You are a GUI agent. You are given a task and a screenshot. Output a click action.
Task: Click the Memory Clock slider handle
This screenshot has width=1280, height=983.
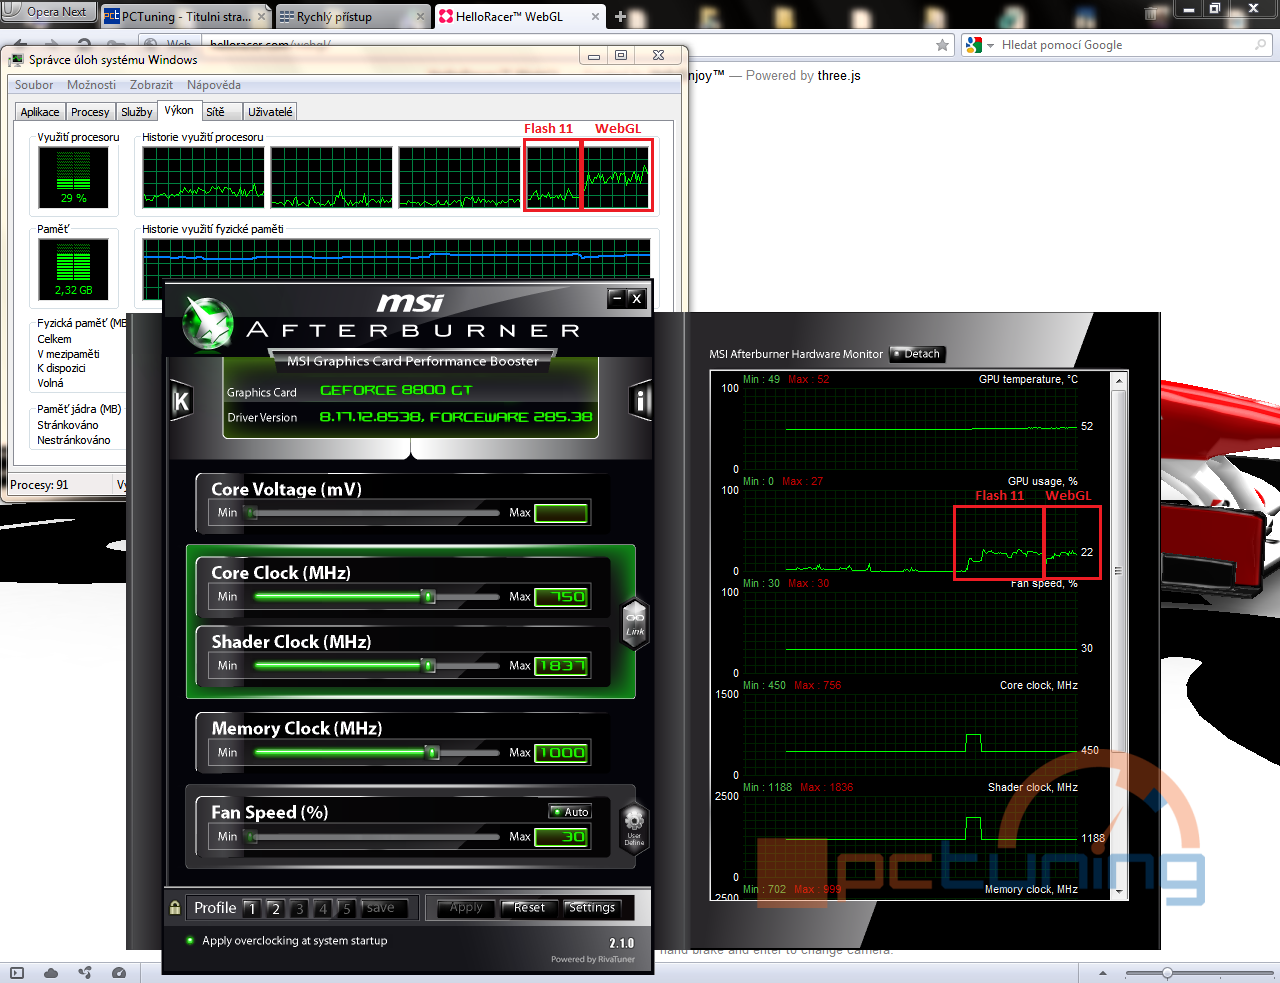point(433,753)
